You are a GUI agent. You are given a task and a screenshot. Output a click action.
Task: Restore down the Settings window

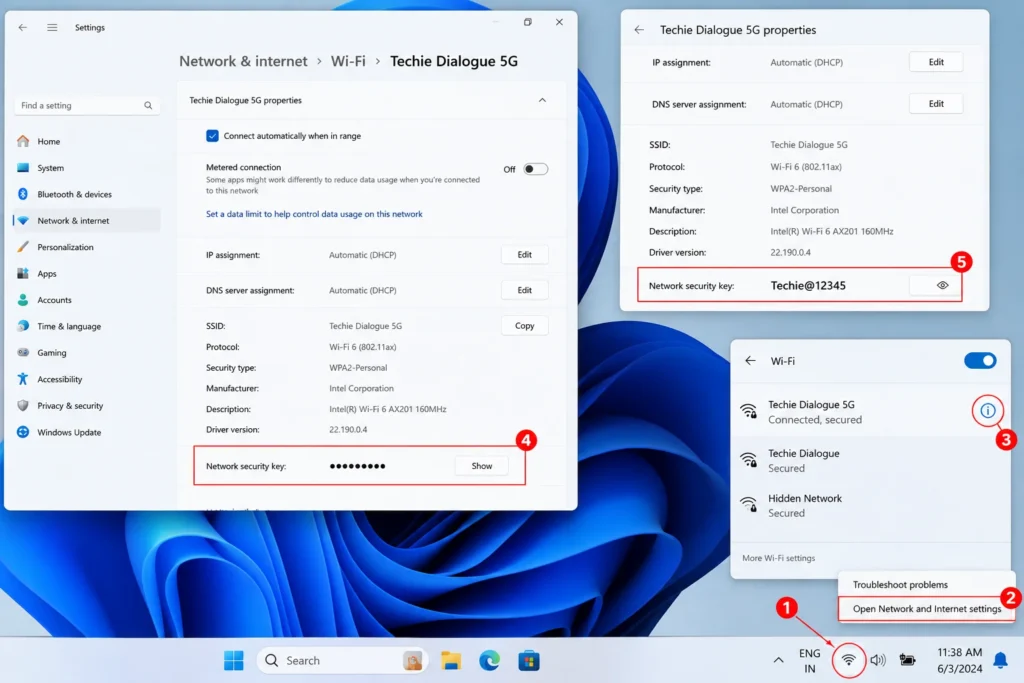coord(528,22)
